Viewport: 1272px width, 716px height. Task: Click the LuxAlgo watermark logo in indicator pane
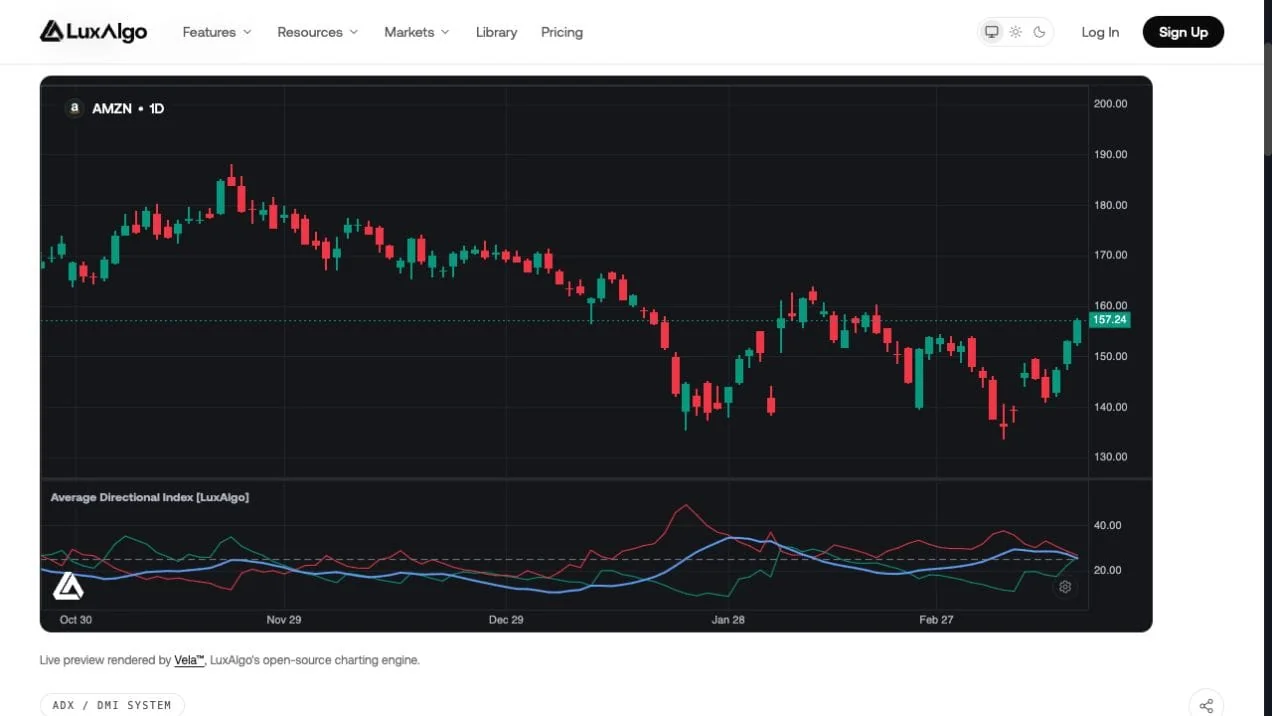pyautogui.click(x=68, y=586)
